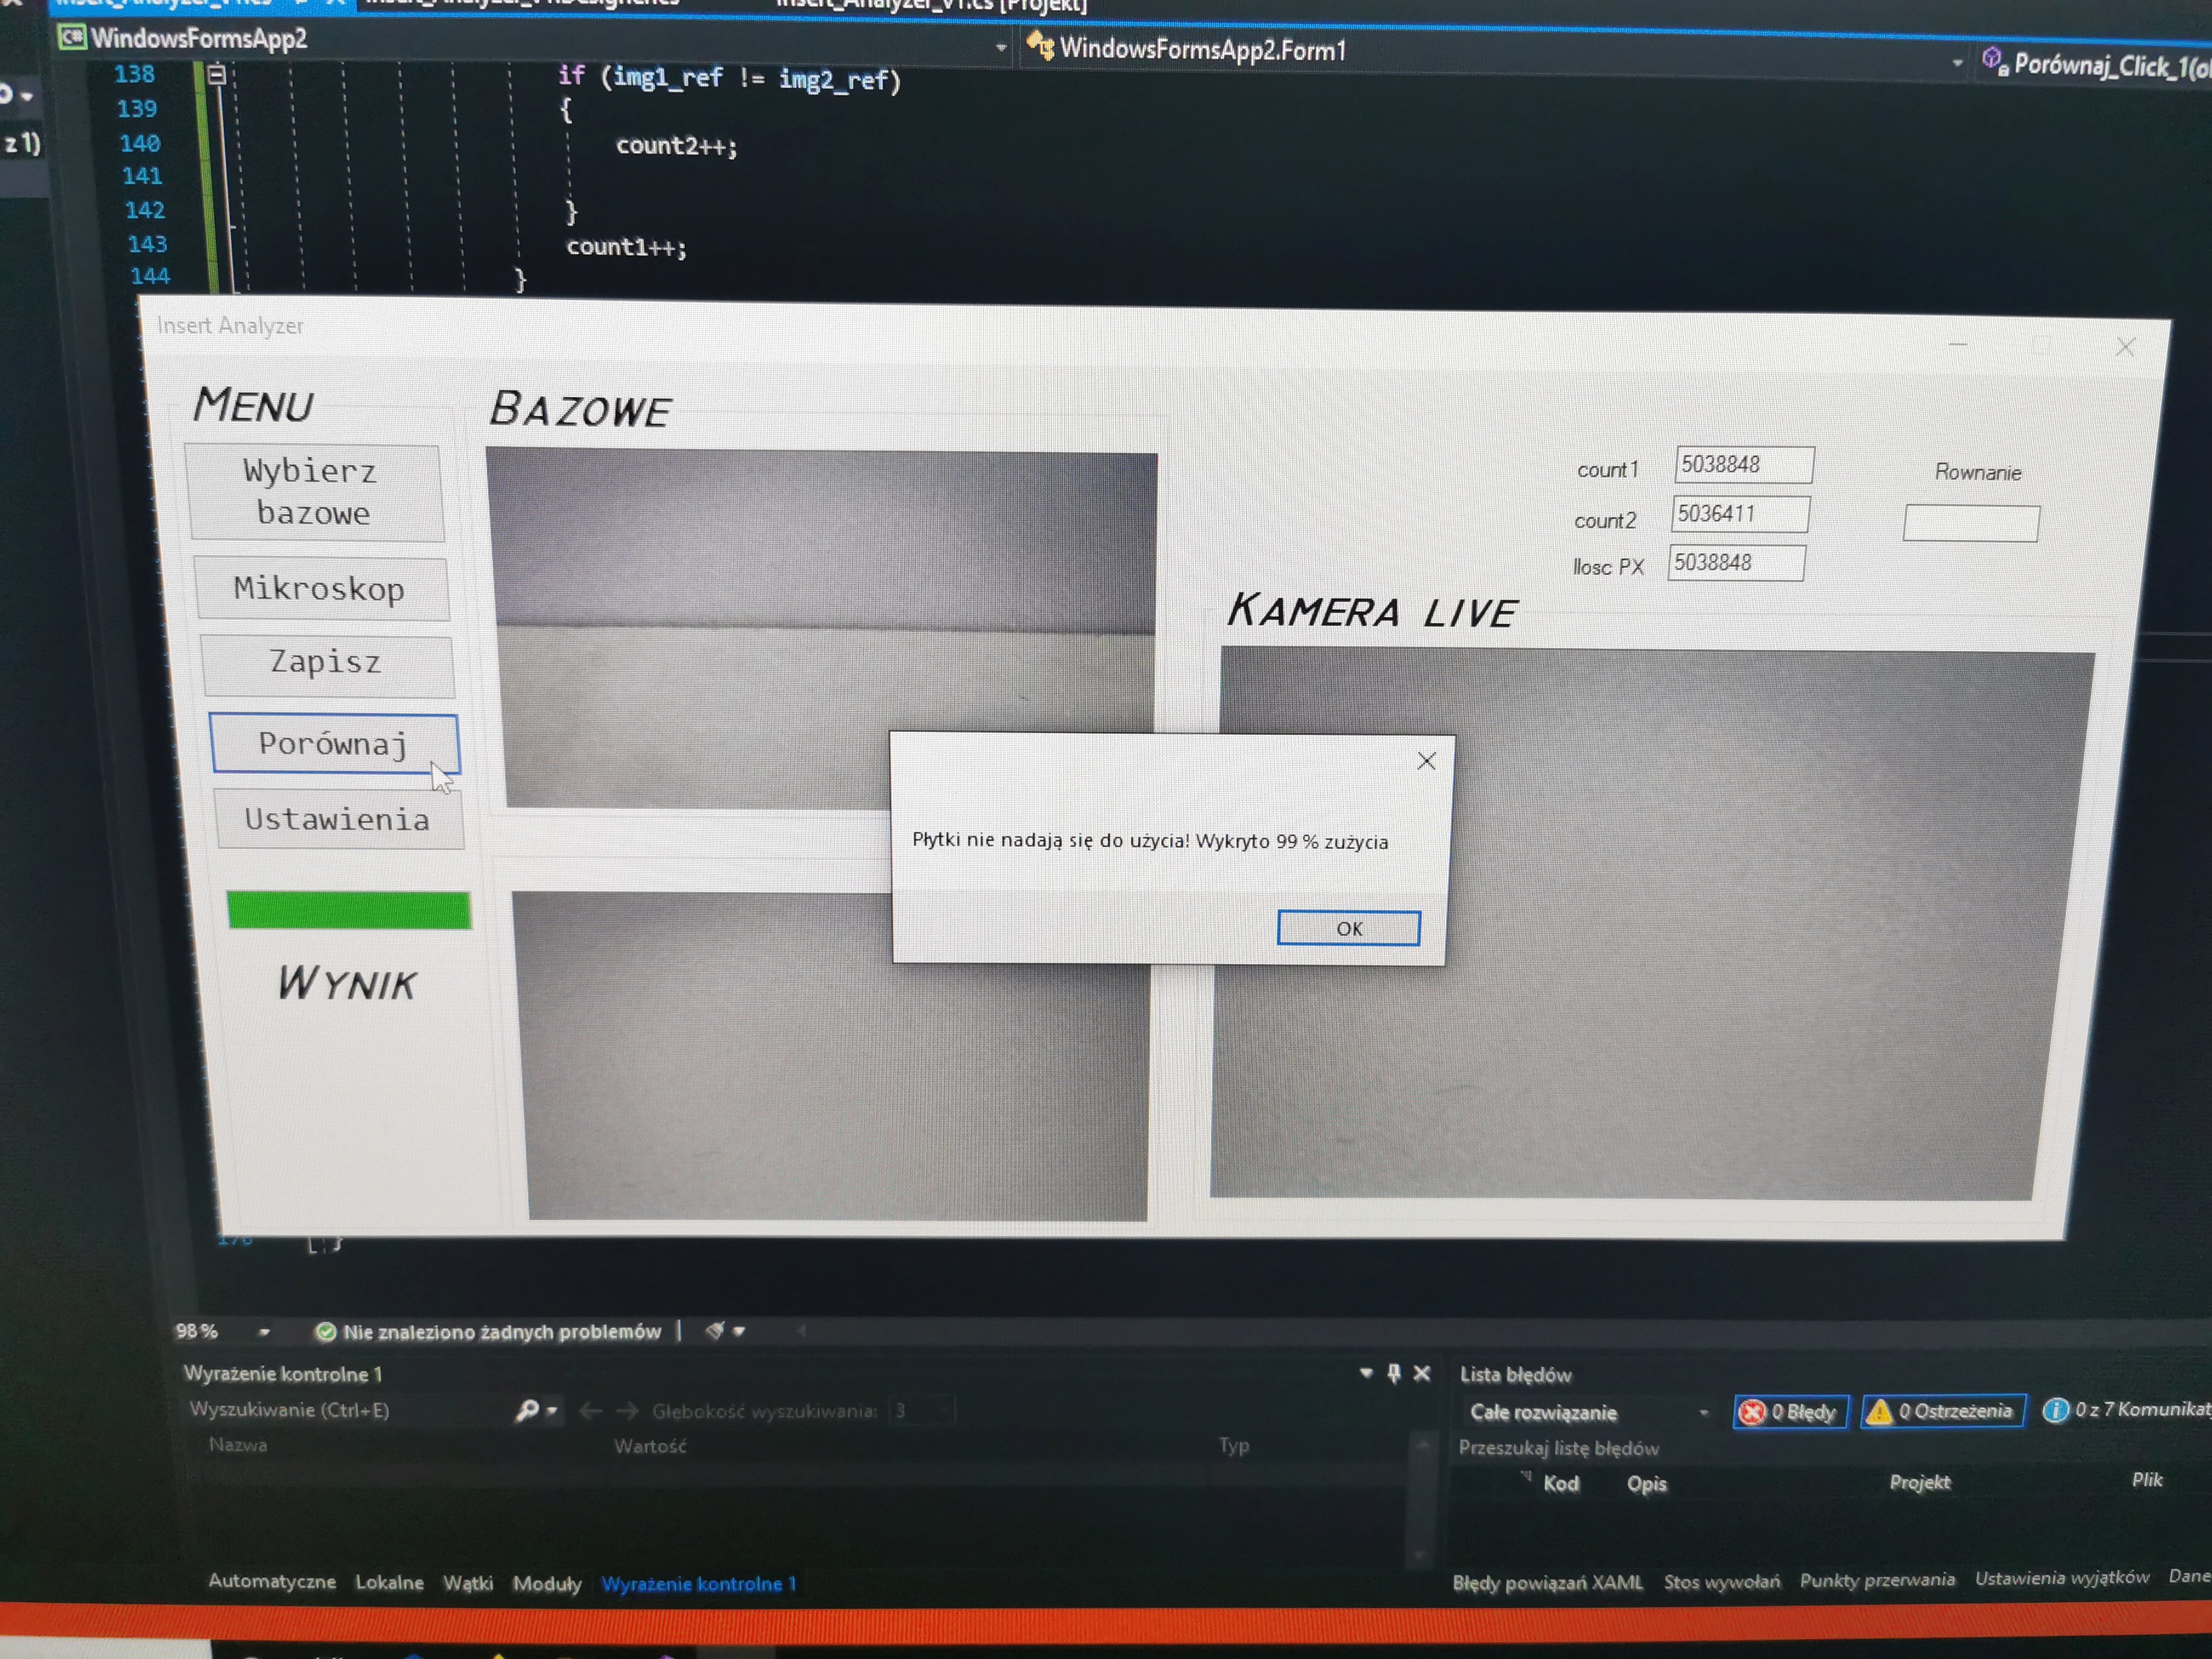Switch to the Lokalne tab
This screenshot has height=1659, width=2212.
(x=389, y=1582)
